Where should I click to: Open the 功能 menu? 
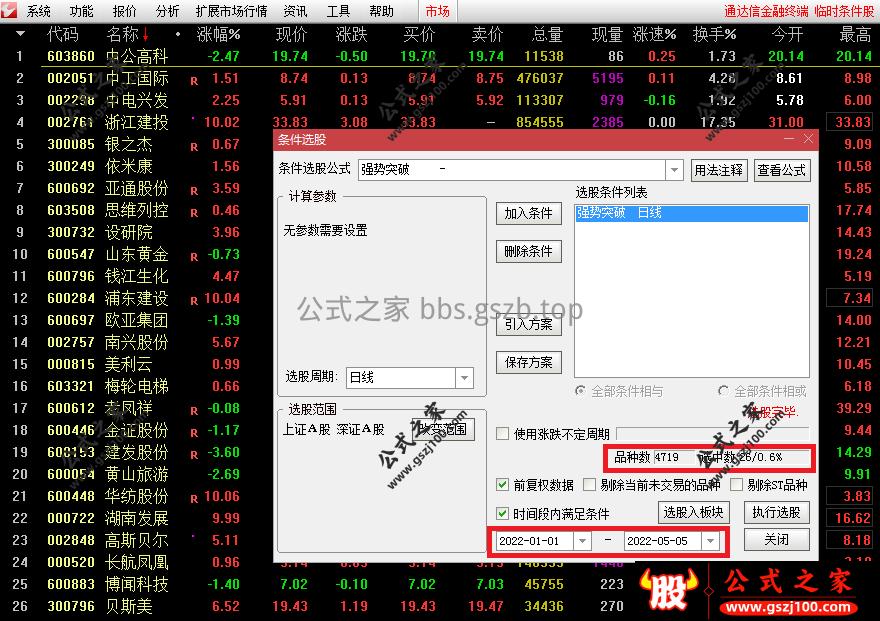[81, 11]
